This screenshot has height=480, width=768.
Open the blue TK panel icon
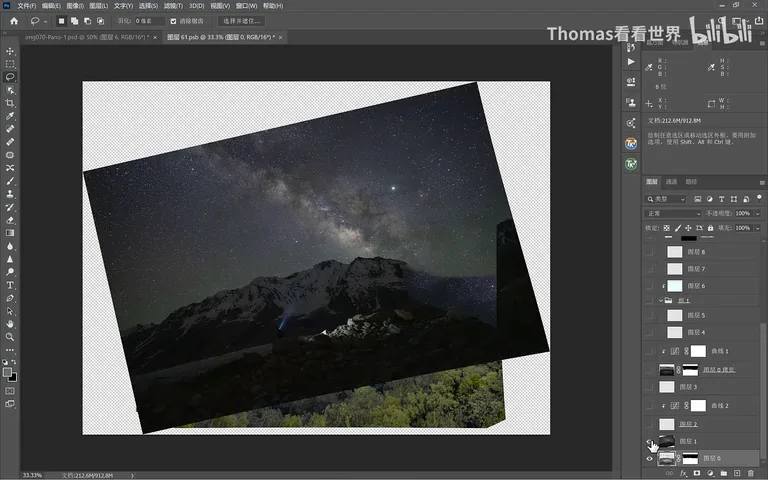[631, 144]
